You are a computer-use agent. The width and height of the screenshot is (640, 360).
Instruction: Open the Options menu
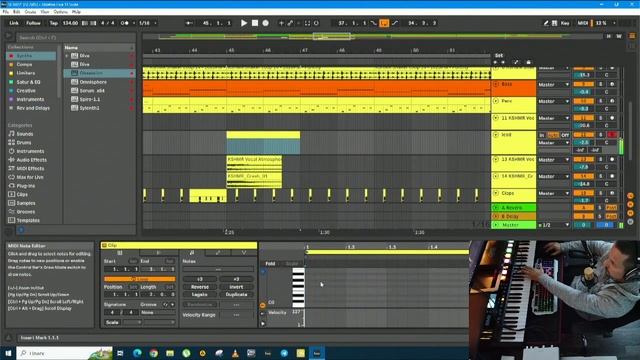click(x=60, y=12)
